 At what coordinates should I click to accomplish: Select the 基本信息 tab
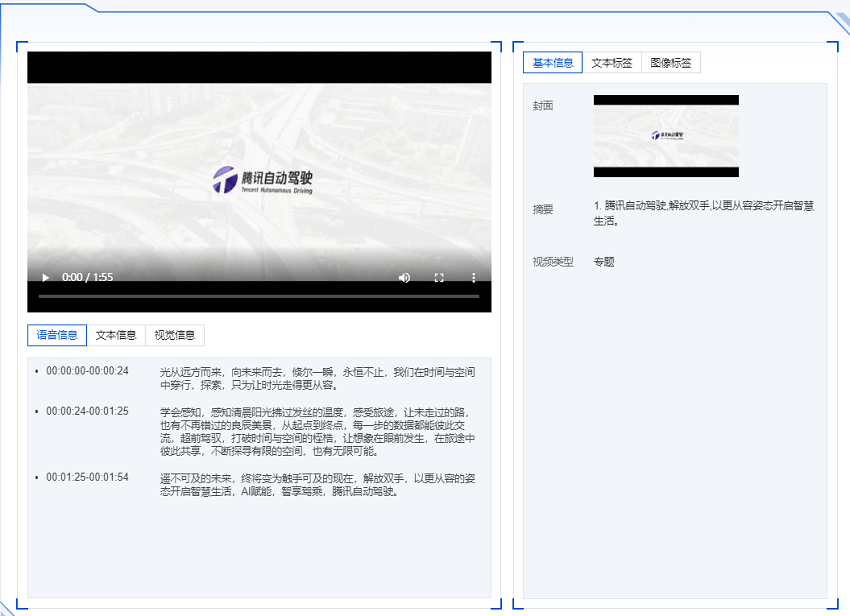pyautogui.click(x=553, y=63)
